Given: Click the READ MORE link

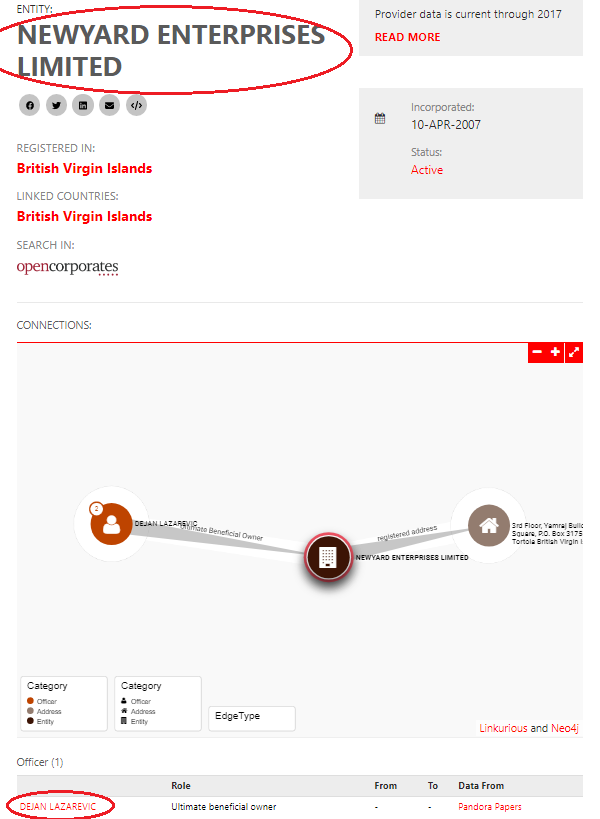Looking at the screenshot, I should (407, 37).
